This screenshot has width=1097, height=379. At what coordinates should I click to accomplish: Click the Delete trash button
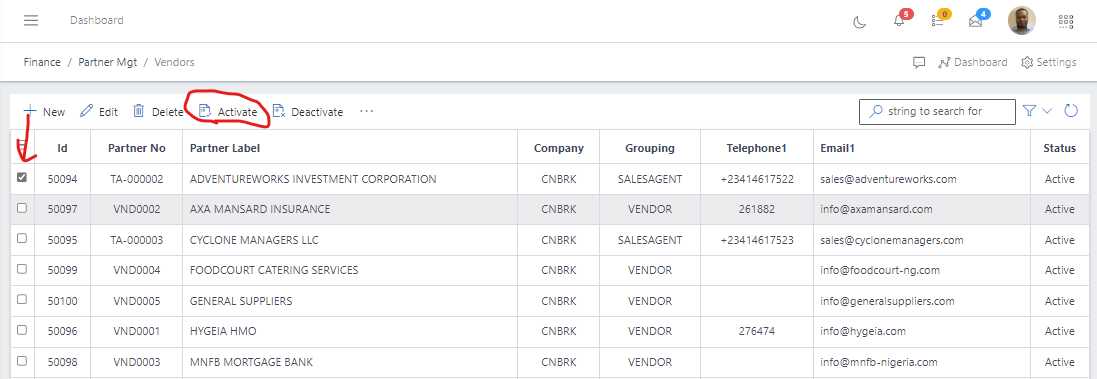[158, 111]
